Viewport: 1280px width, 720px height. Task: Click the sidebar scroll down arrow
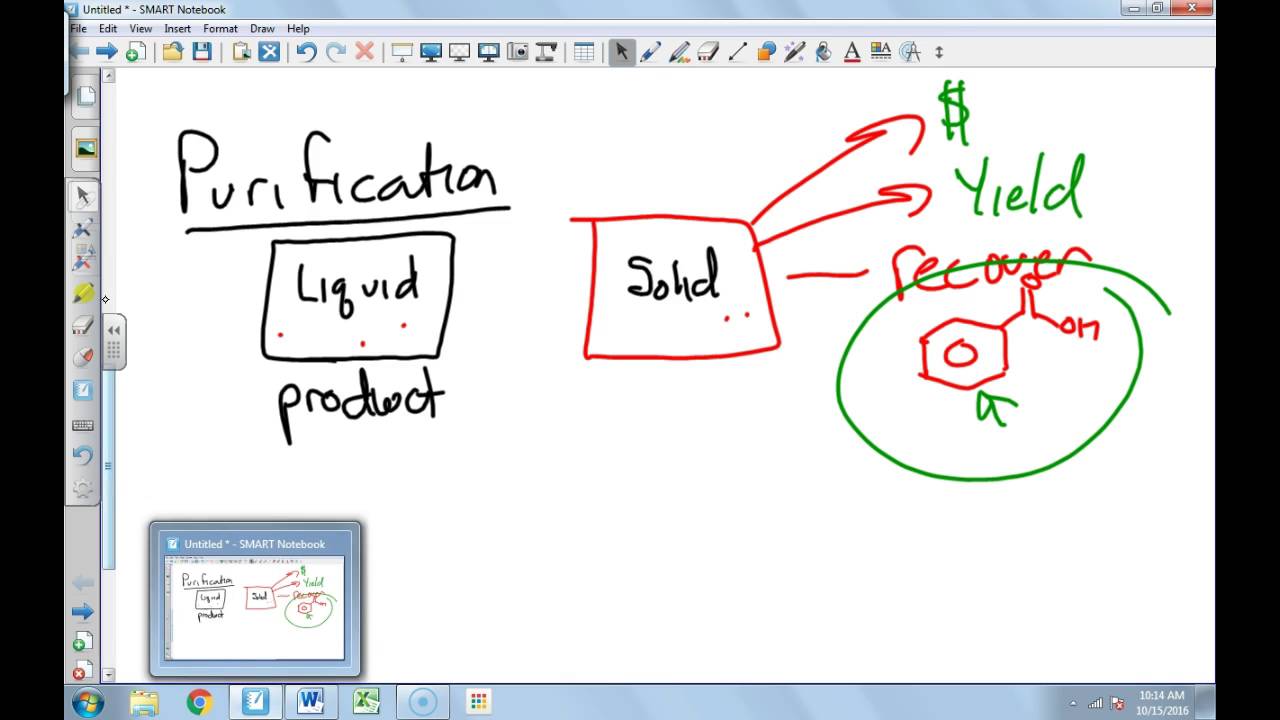109,676
